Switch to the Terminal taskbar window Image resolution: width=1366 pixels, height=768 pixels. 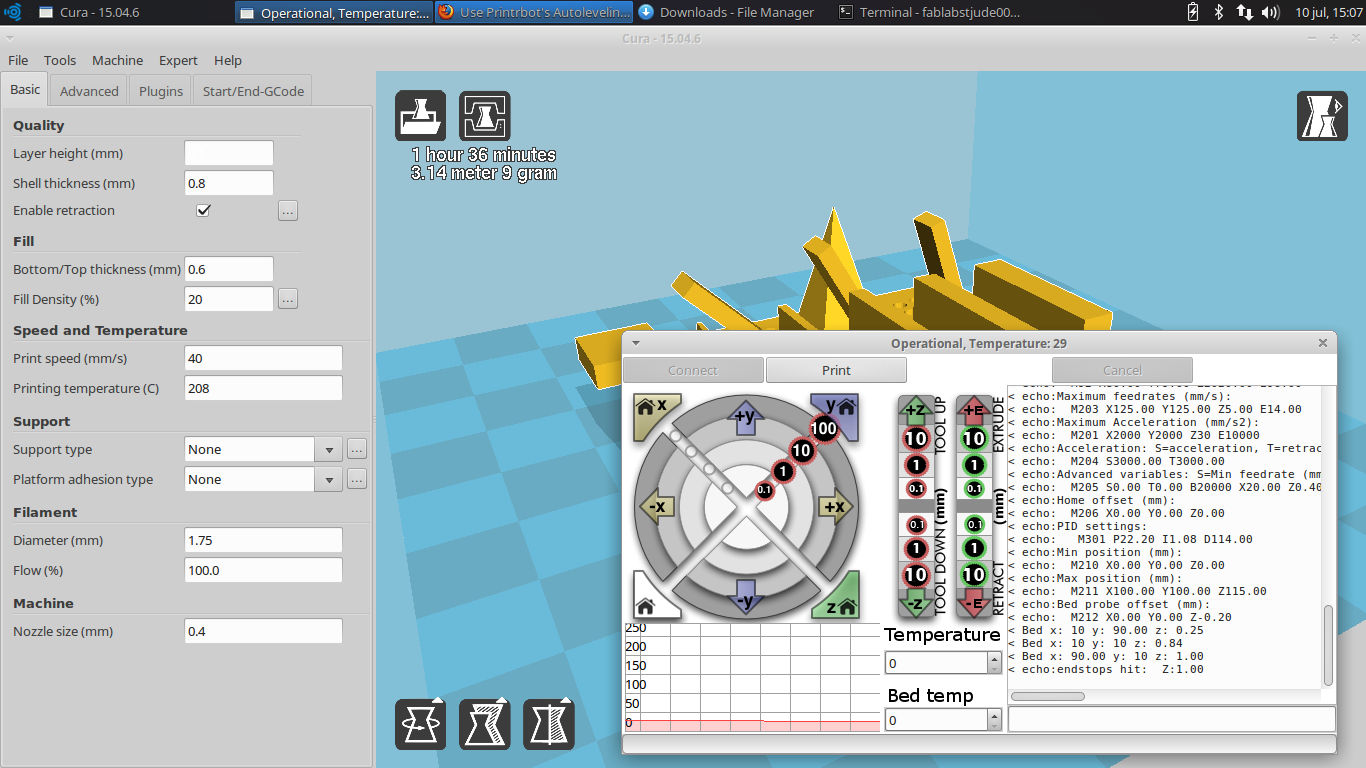pyautogui.click(x=930, y=12)
